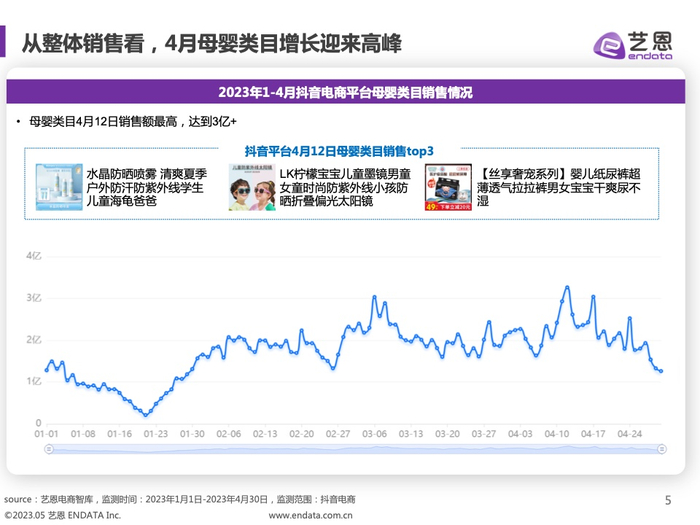
Task: Click x-axis label 02-06
Action: click(x=229, y=434)
